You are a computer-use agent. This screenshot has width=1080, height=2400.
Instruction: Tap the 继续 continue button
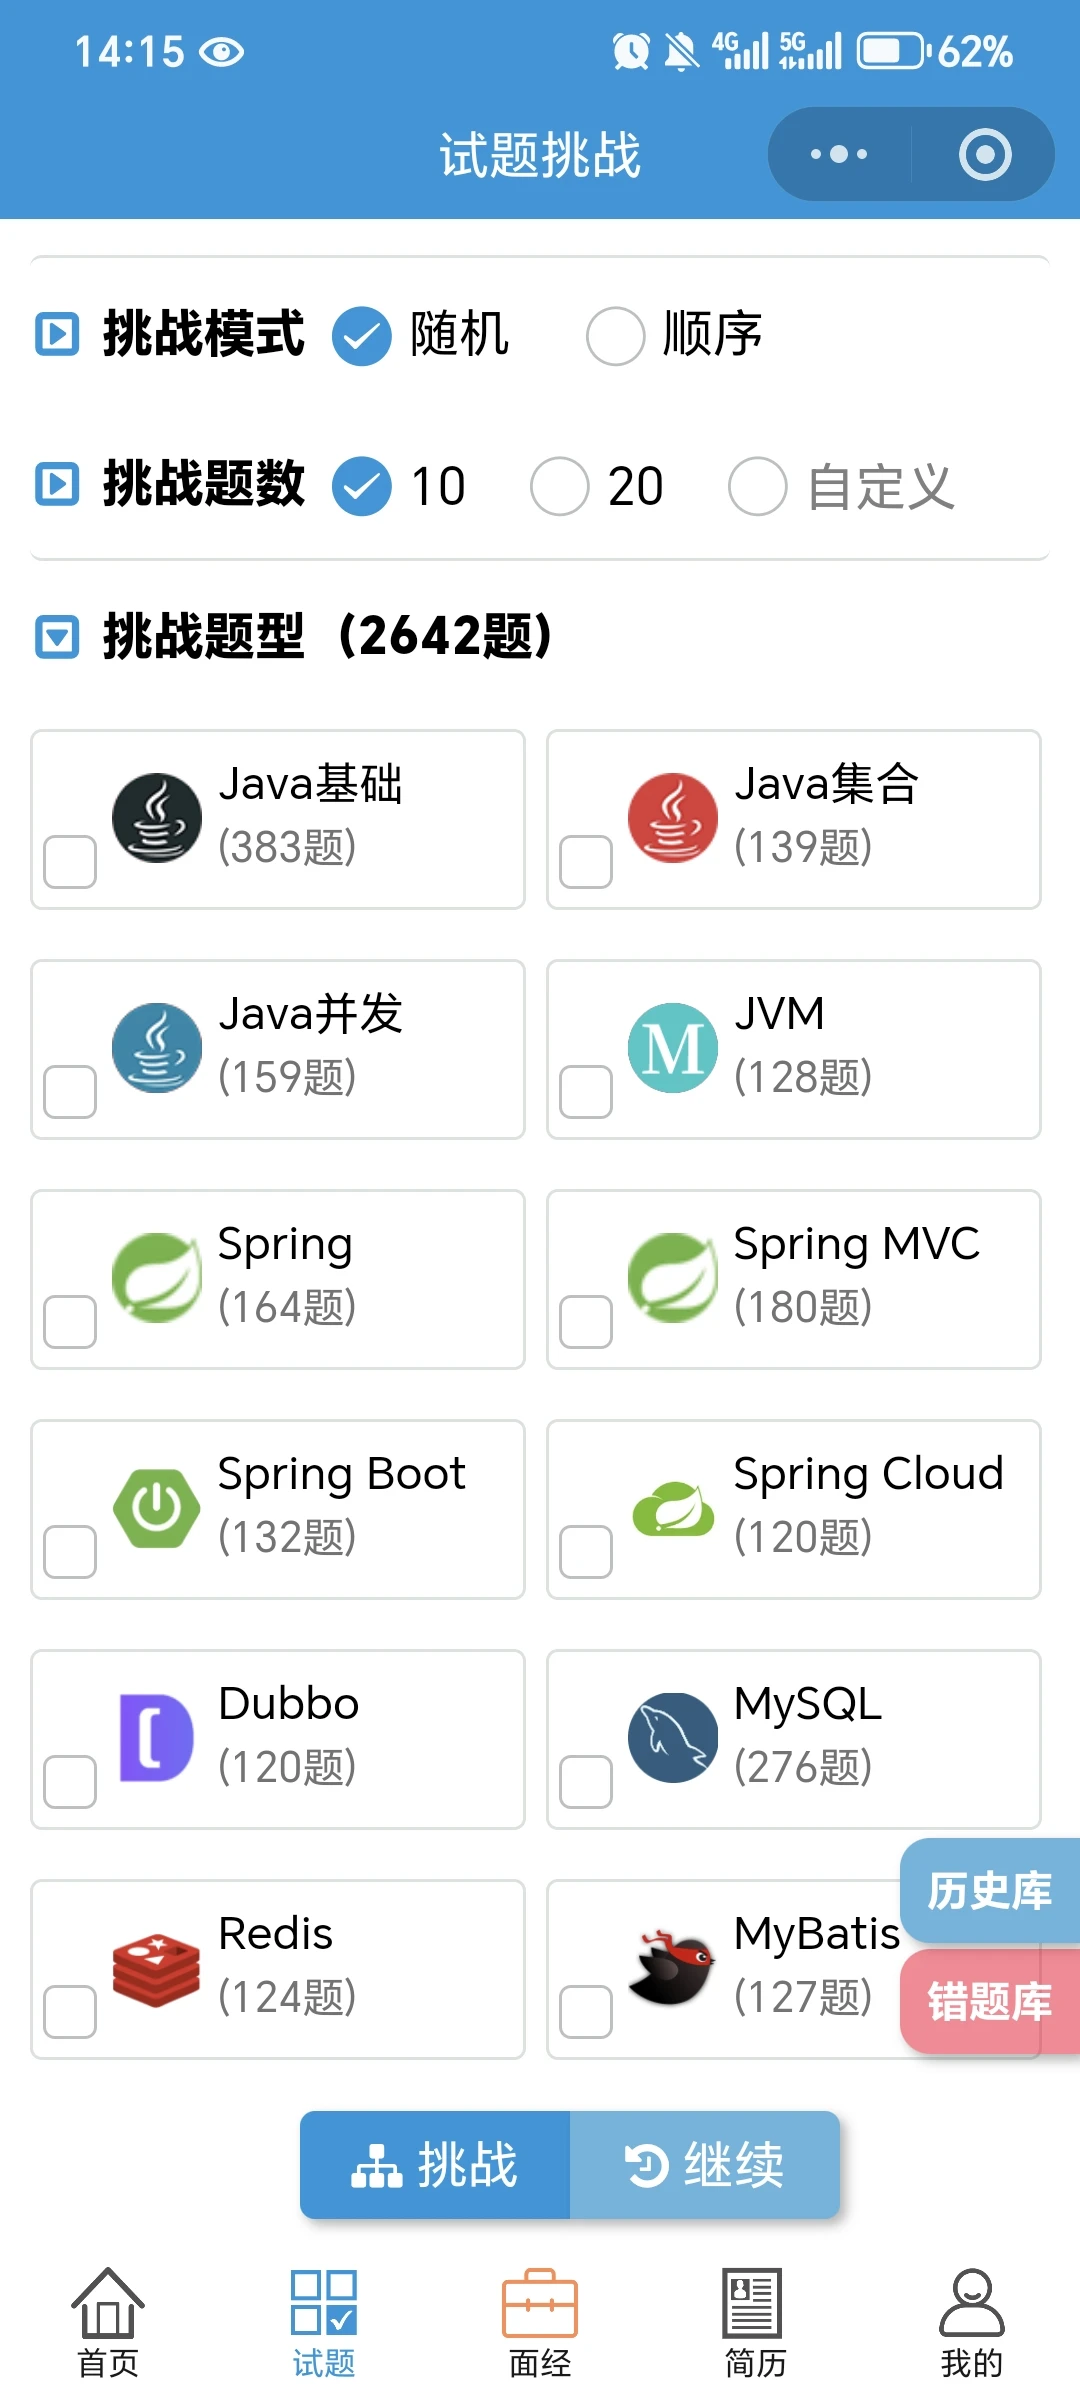pos(705,2165)
